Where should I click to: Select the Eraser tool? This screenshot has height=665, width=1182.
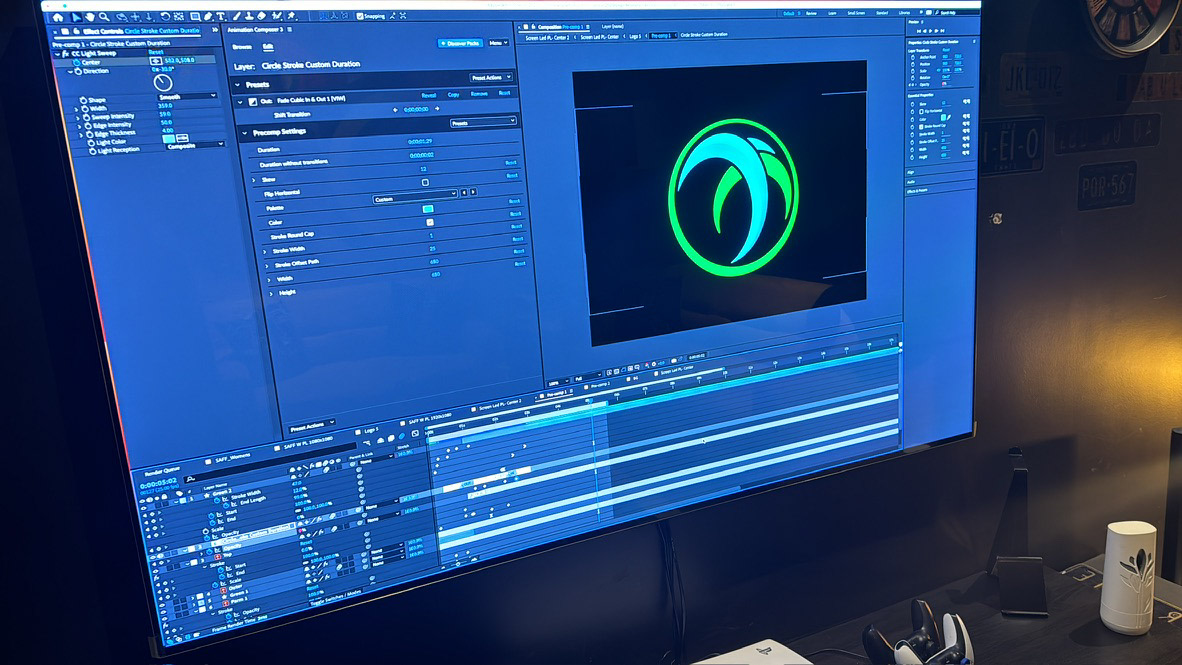[x=262, y=16]
